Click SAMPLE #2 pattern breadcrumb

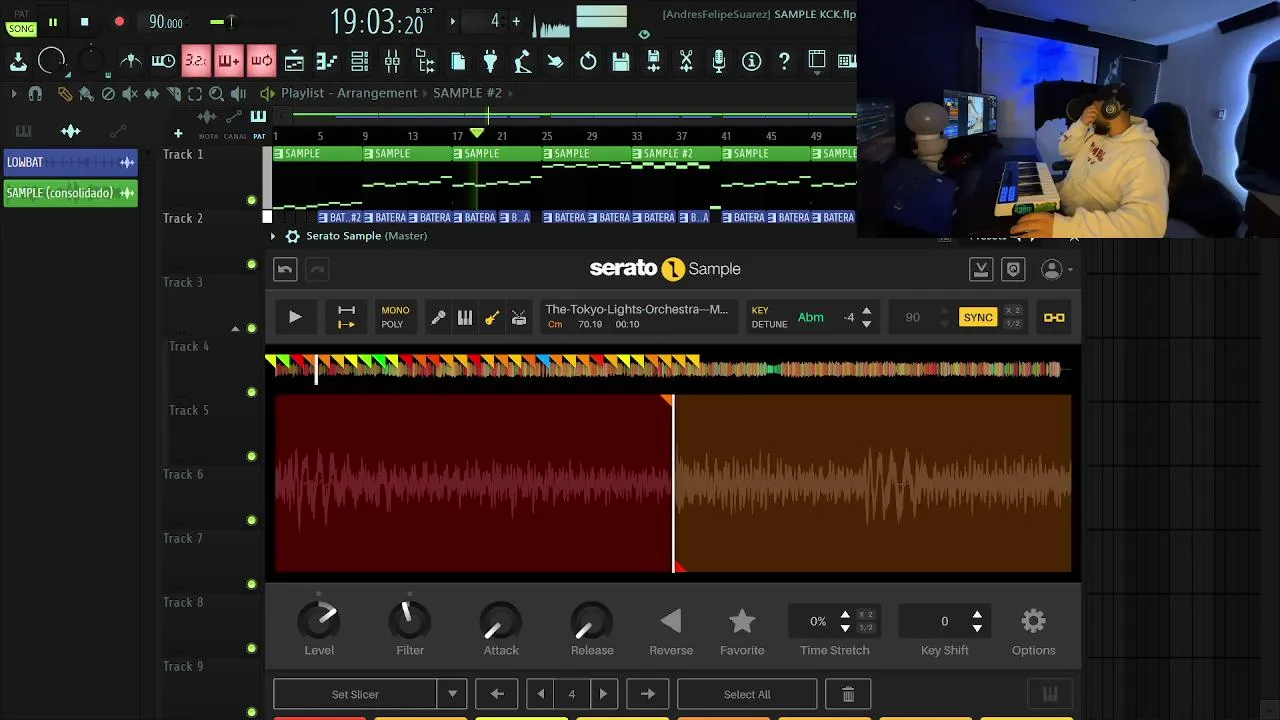point(467,93)
